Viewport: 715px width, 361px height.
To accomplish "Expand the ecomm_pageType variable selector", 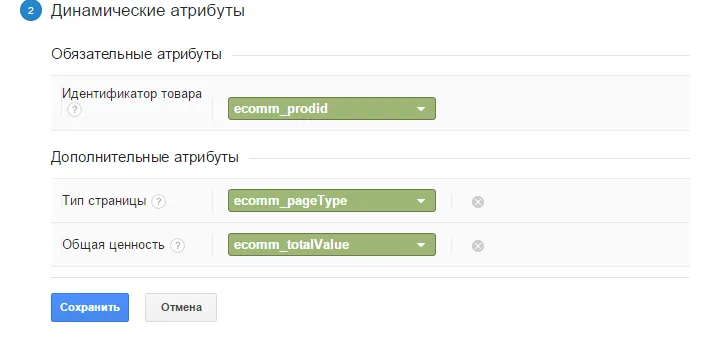I will (x=332, y=201).
